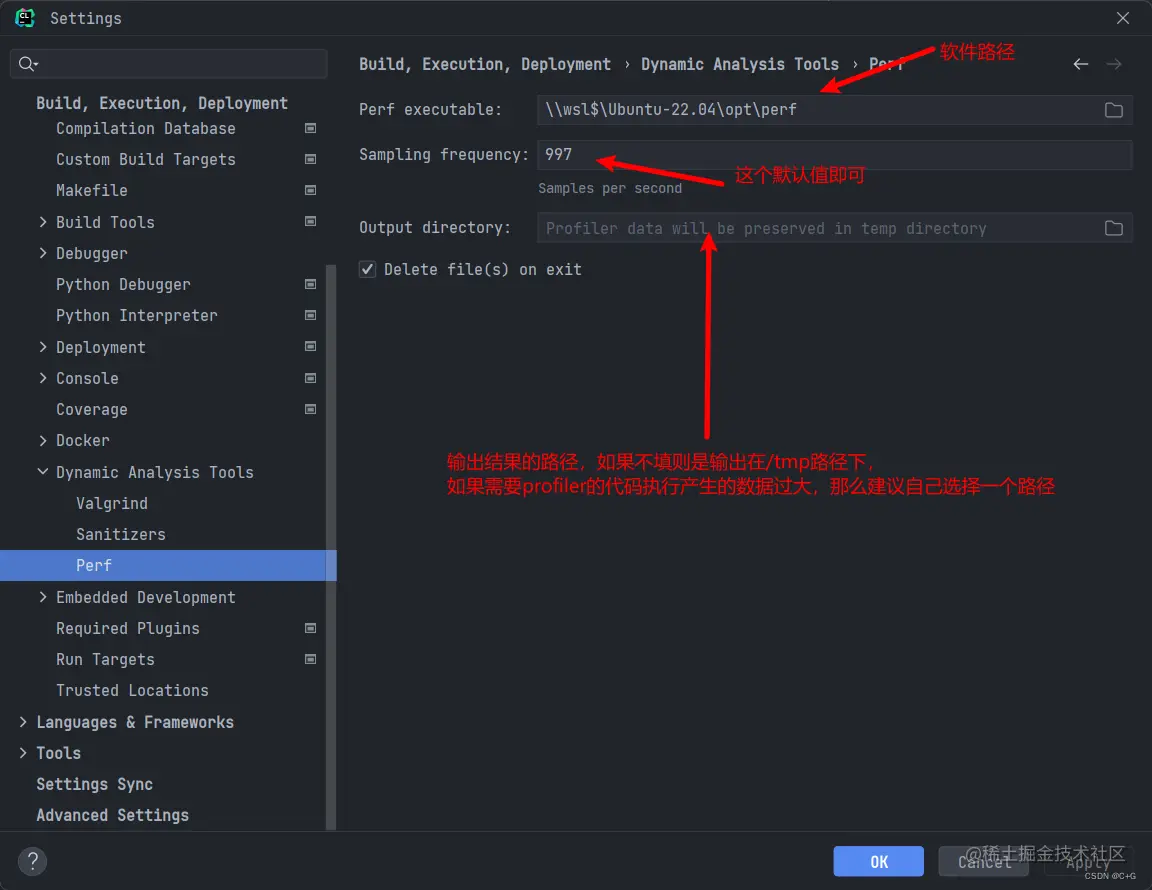Open help with question mark button
1152x890 pixels.
[x=32, y=861]
